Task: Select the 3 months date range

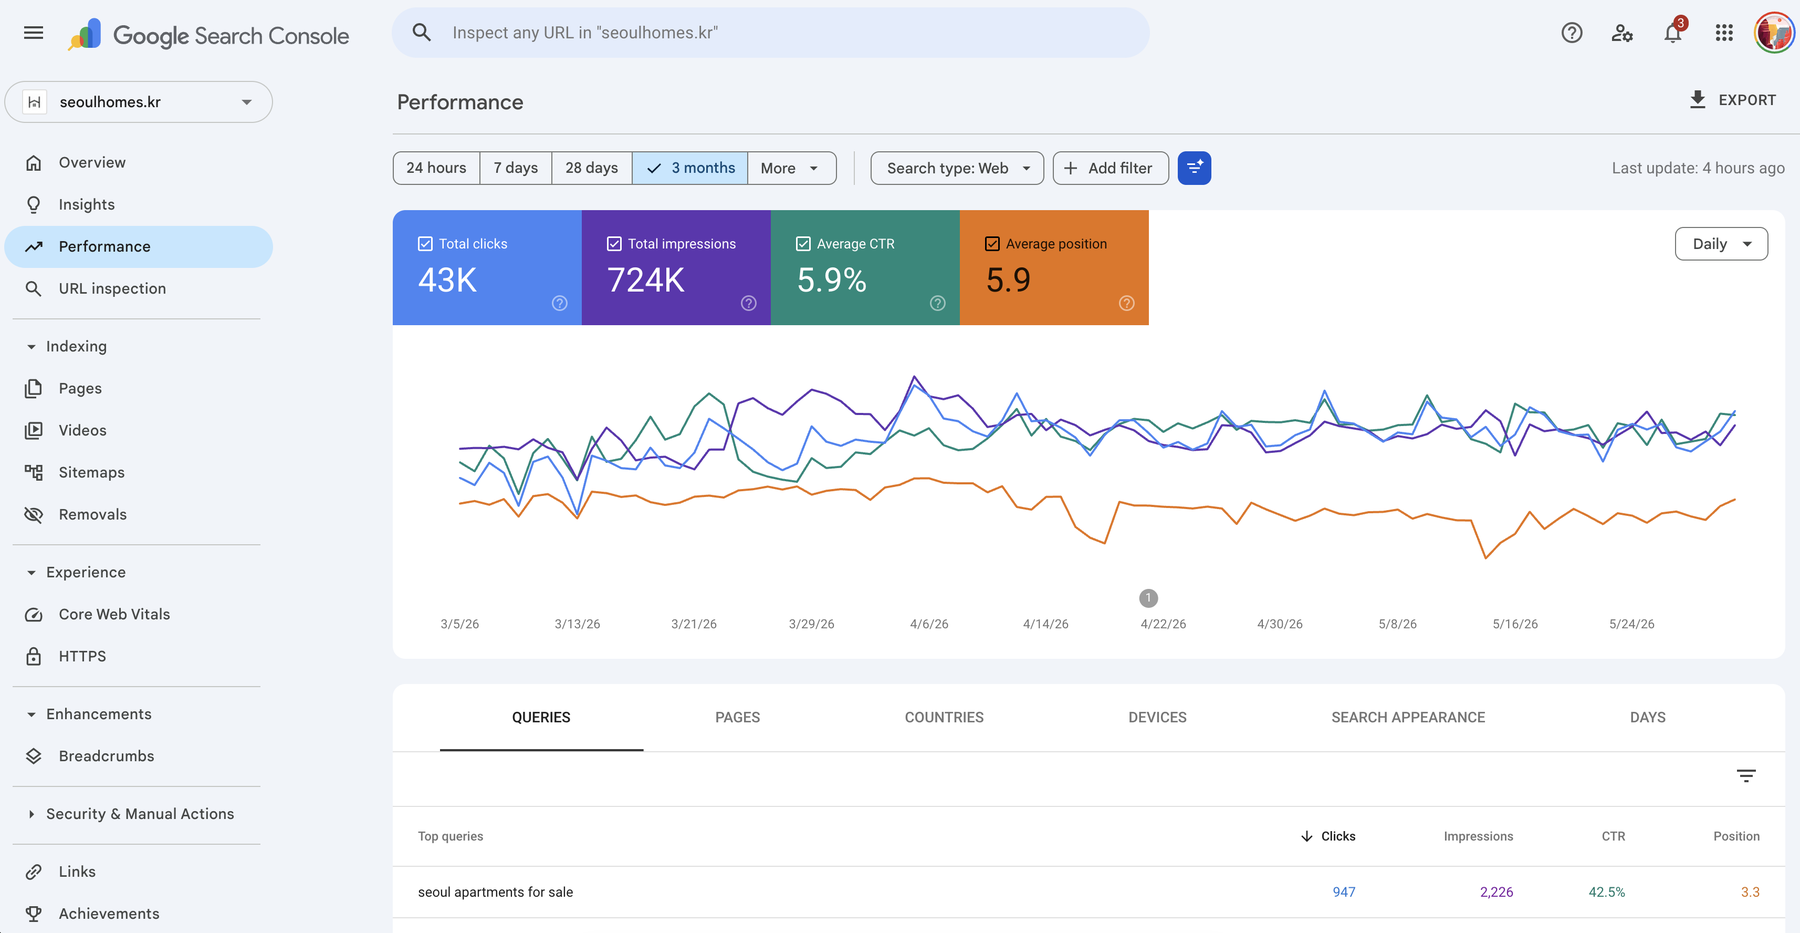Action: point(690,168)
